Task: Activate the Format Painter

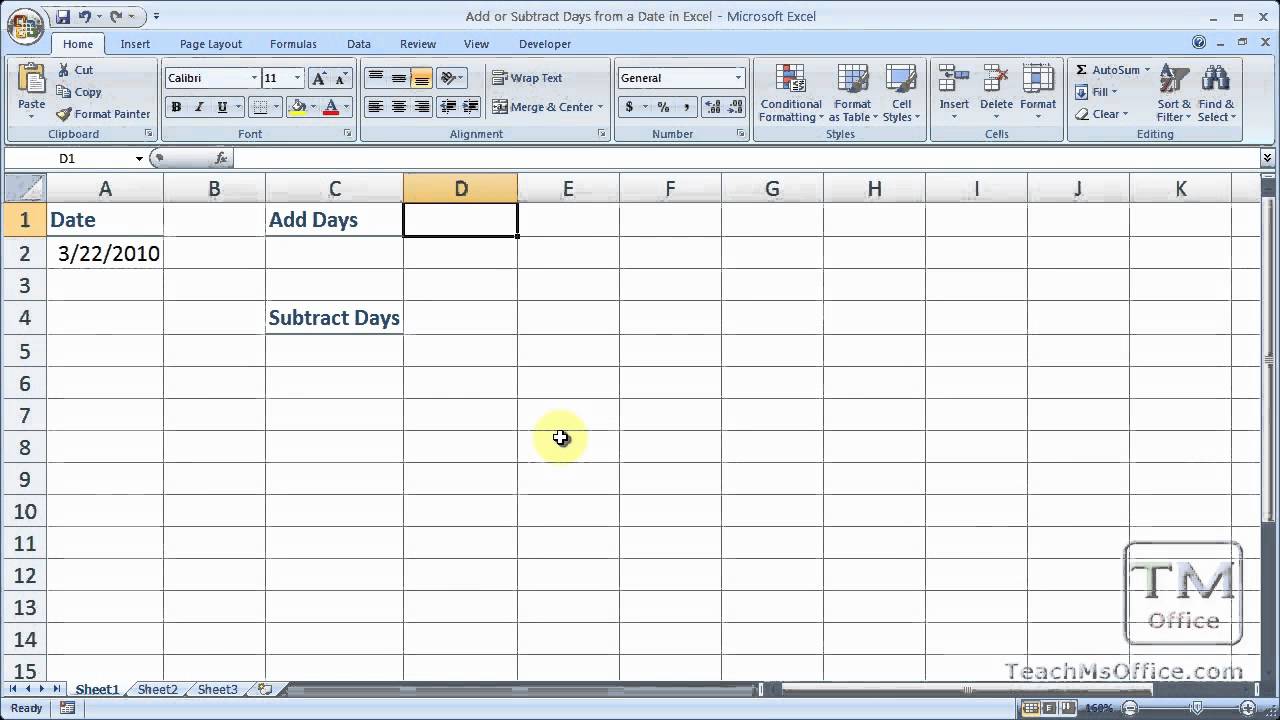Action: [x=103, y=114]
